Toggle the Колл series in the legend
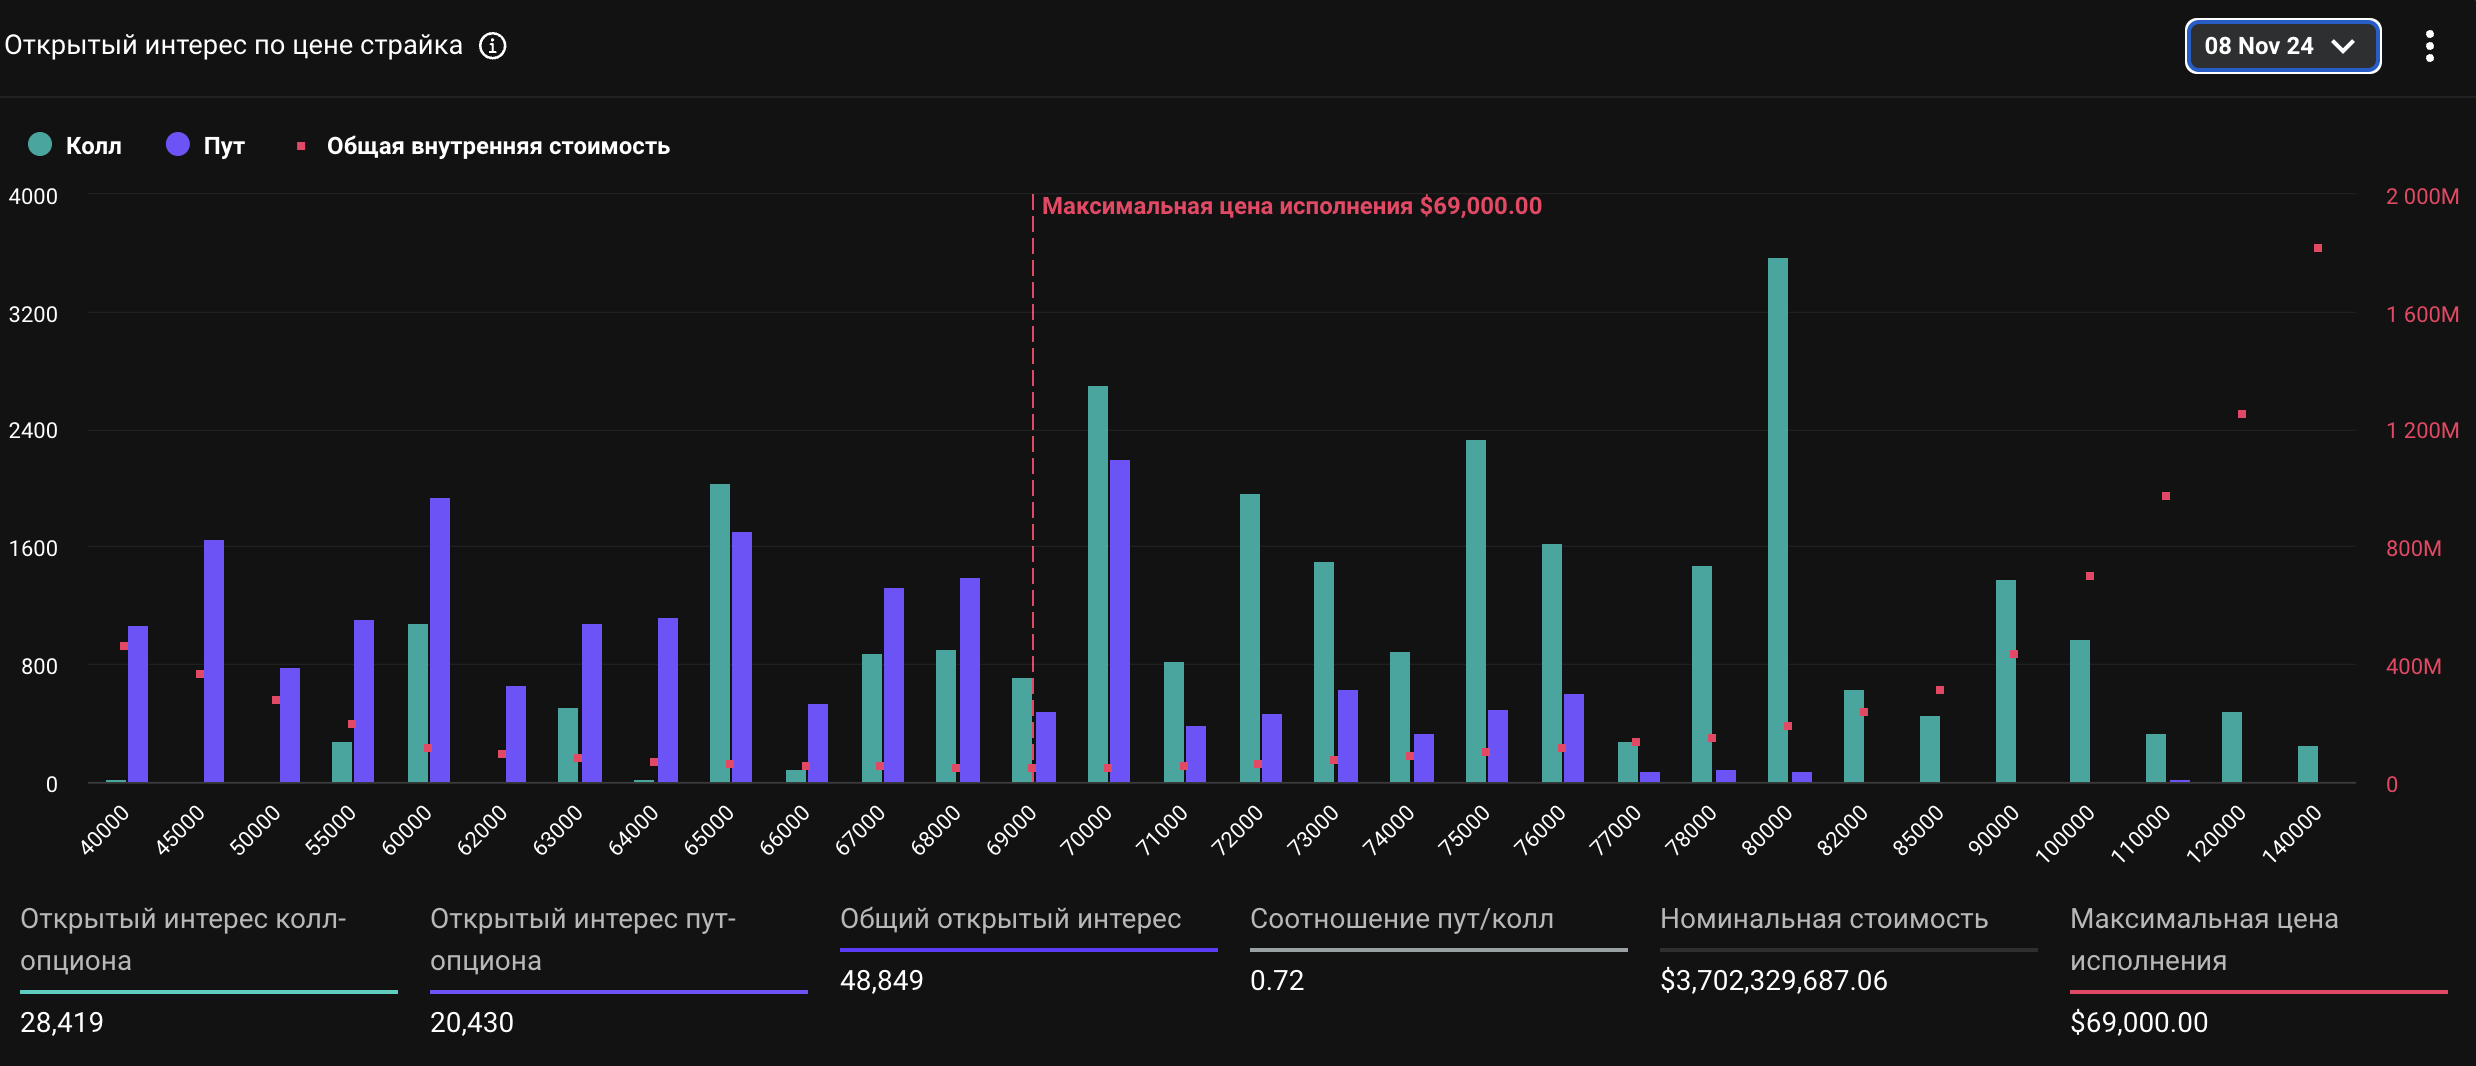 [x=75, y=146]
